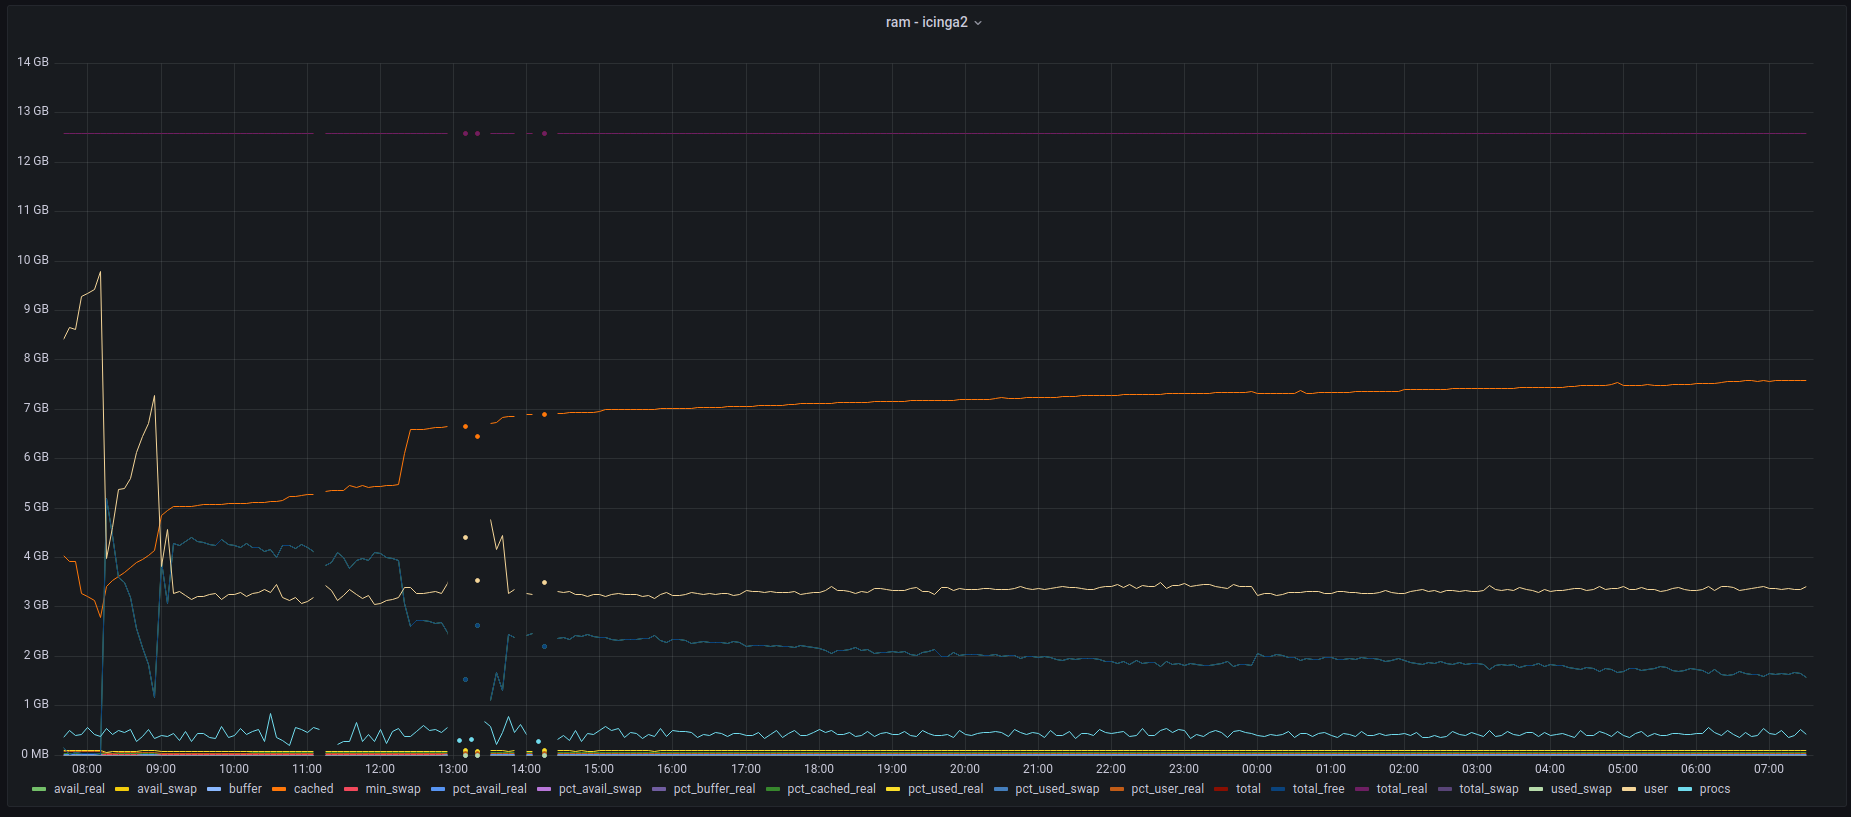Click the 20:00 time axis label
This screenshot has width=1851, height=817.
coord(965,769)
